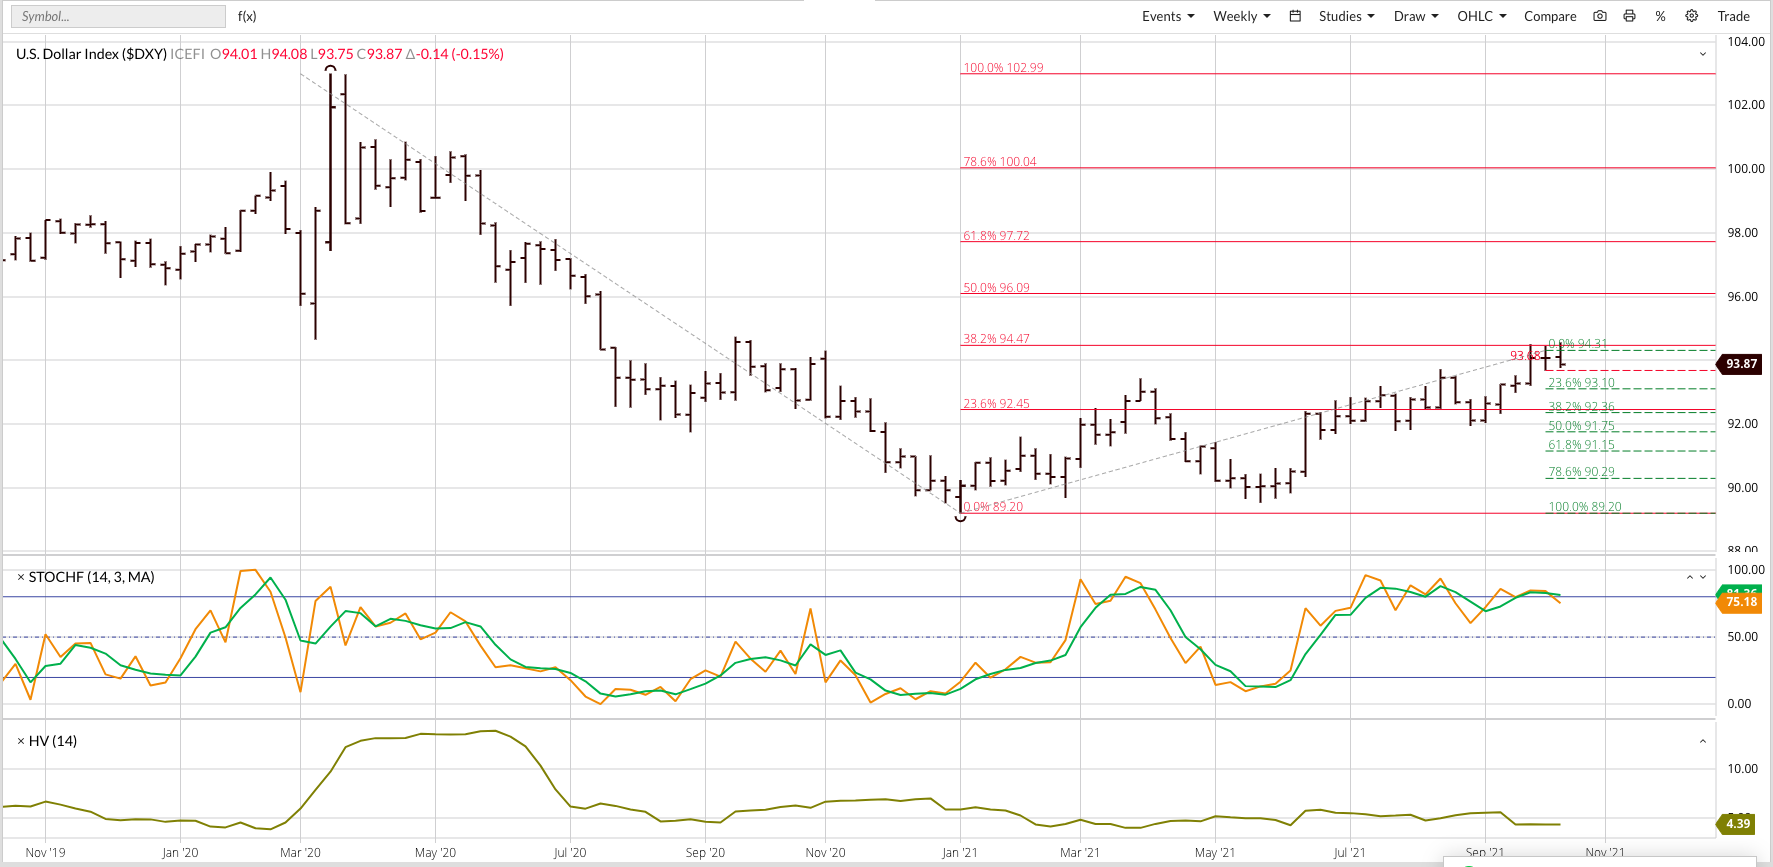Viewport: 1773px width, 867px height.
Task: Open the Draw tools menu
Action: click(x=1415, y=16)
